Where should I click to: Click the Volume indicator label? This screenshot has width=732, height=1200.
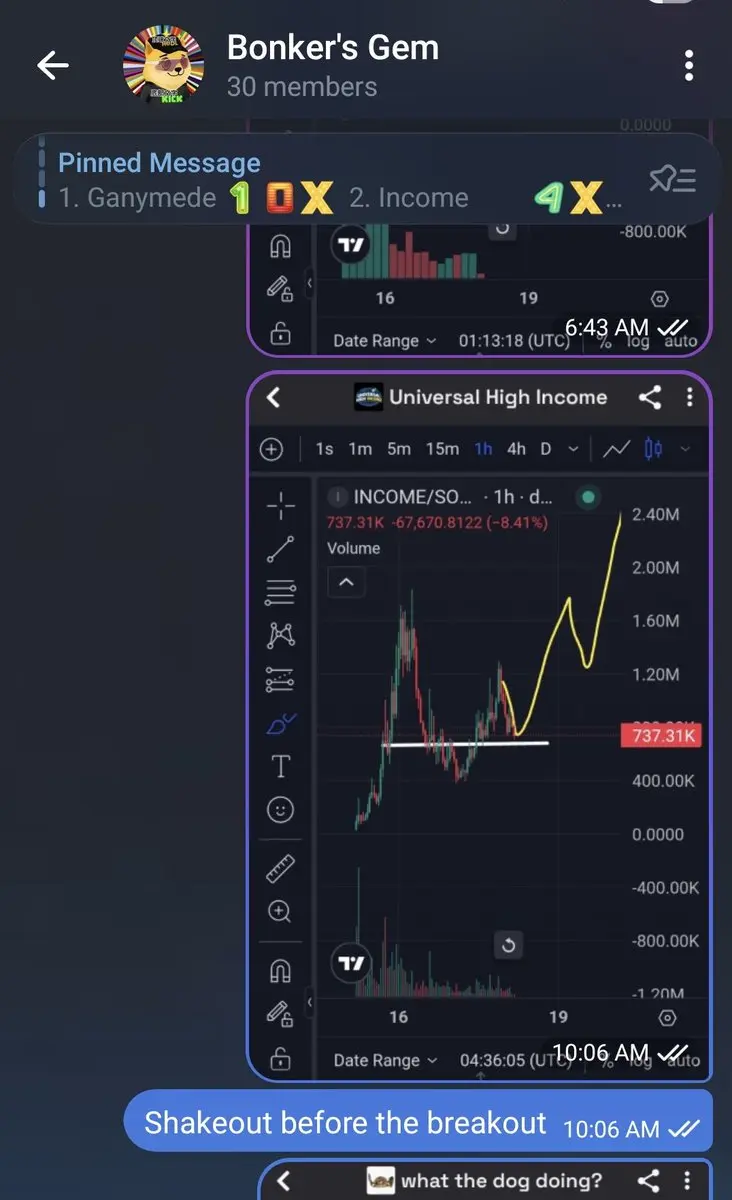353,548
